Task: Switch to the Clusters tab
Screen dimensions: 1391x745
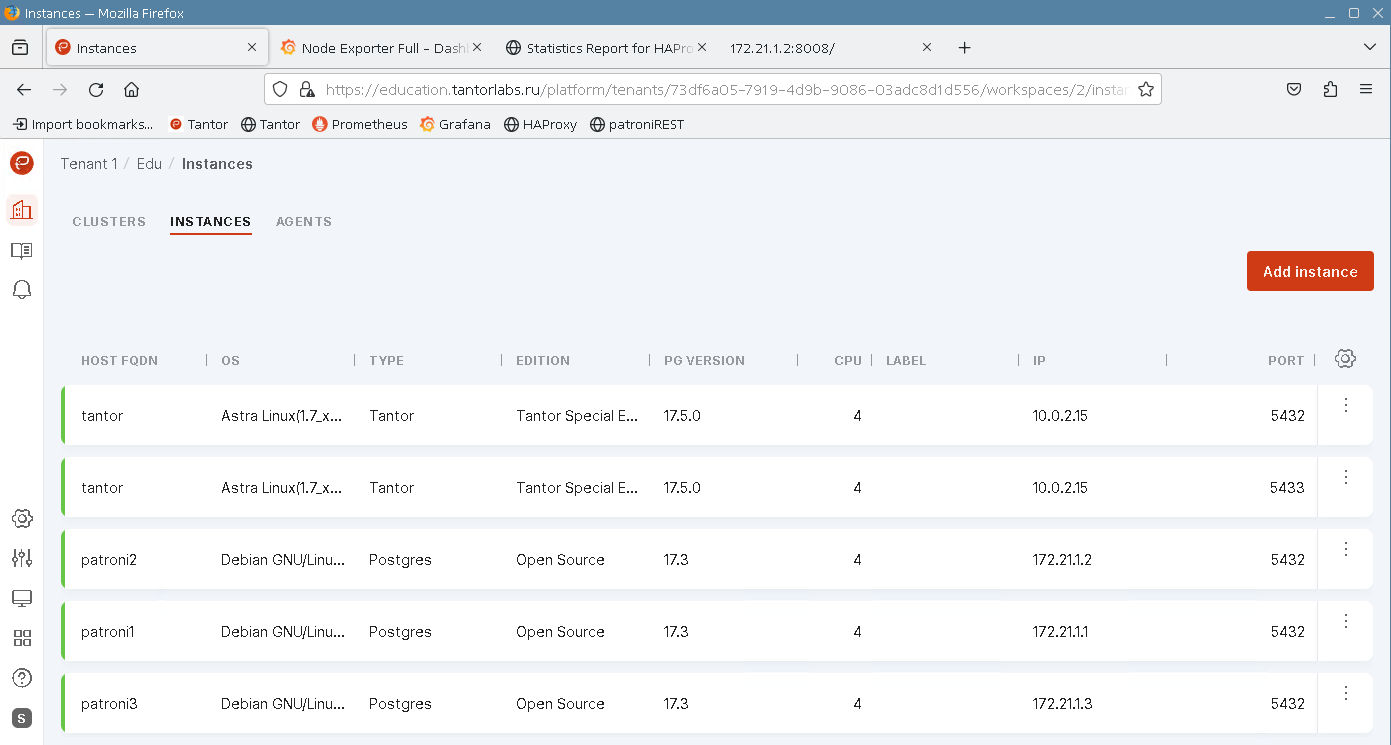Action: coord(109,222)
